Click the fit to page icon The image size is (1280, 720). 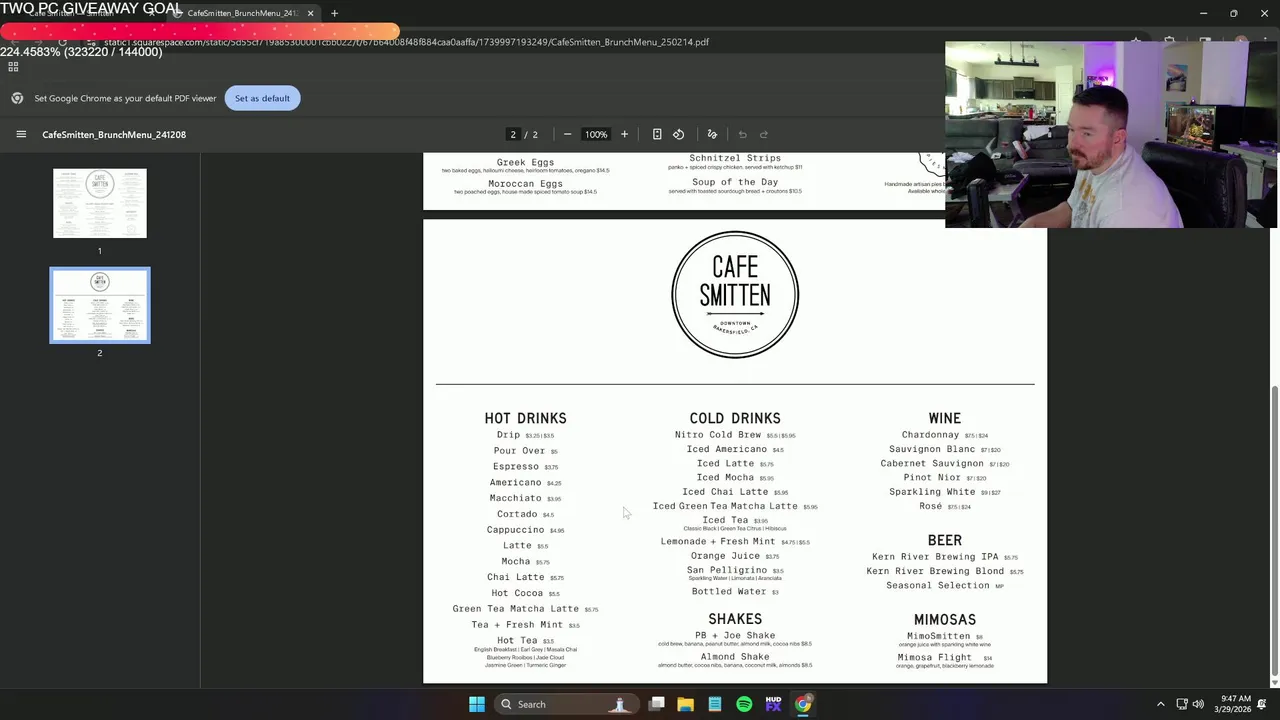[x=657, y=134]
